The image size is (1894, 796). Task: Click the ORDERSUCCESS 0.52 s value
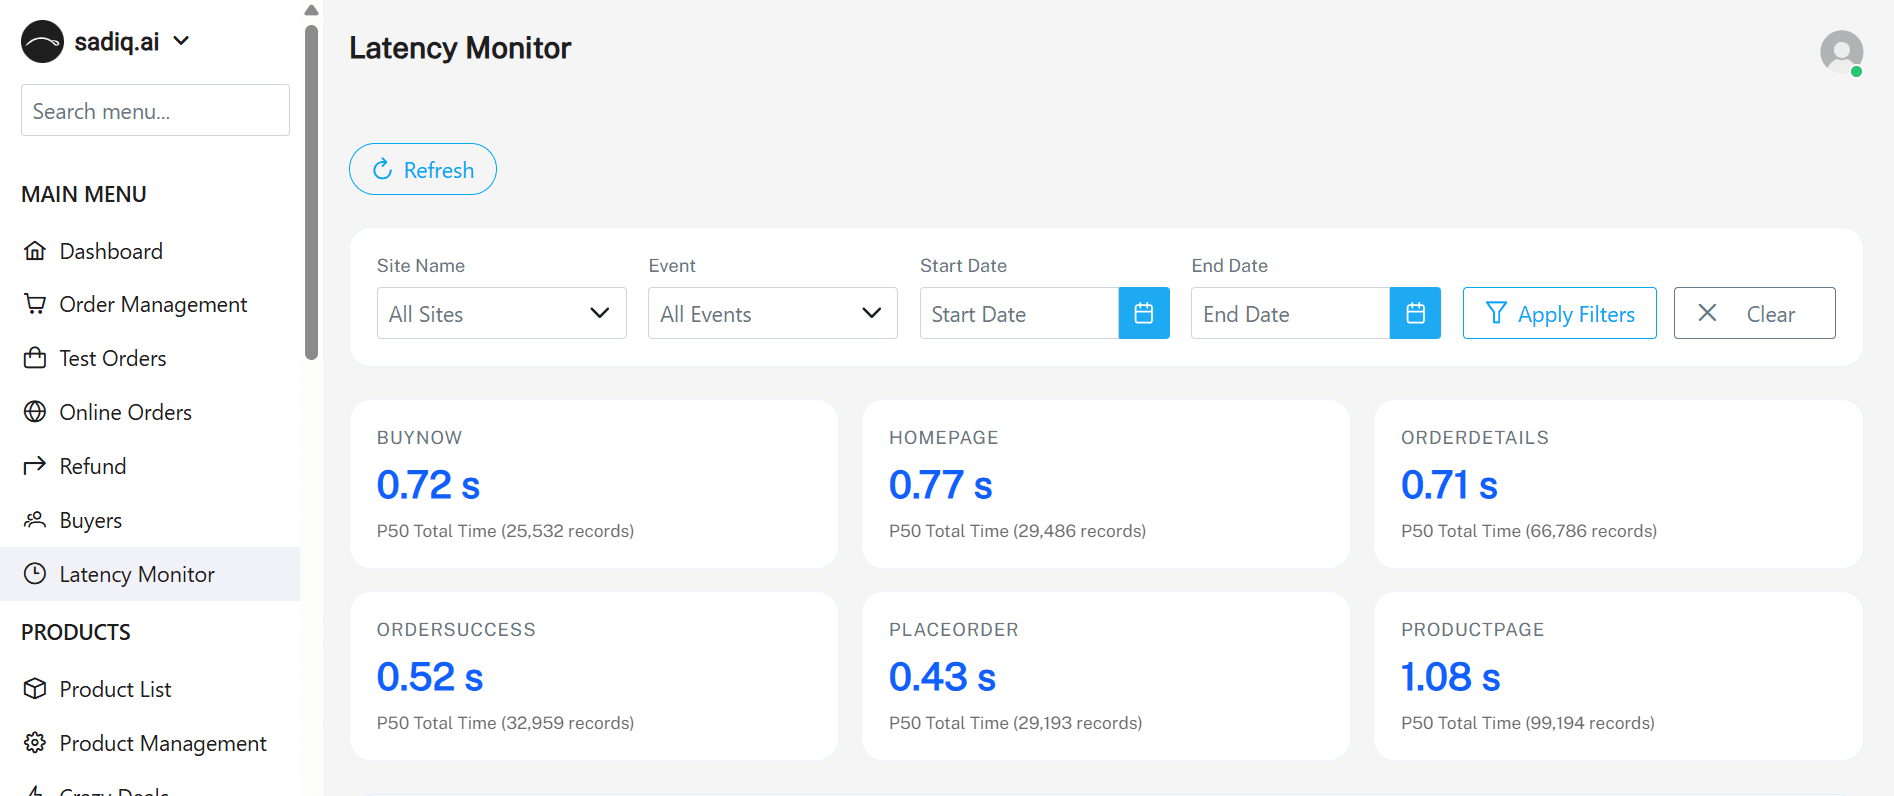tap(430, 677)
